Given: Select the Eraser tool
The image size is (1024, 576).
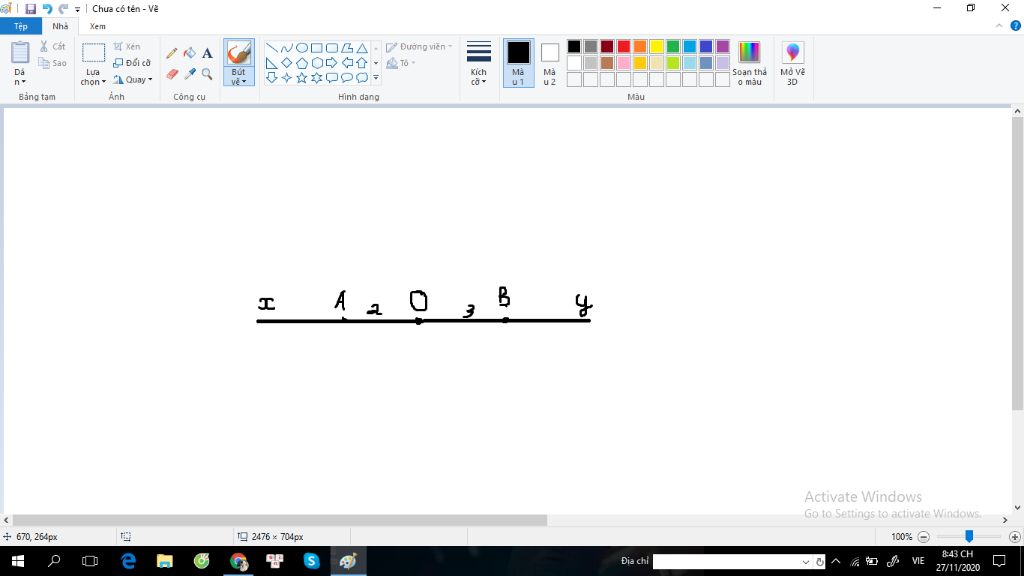Looking at the screenshot, I should tap(172, 74).
